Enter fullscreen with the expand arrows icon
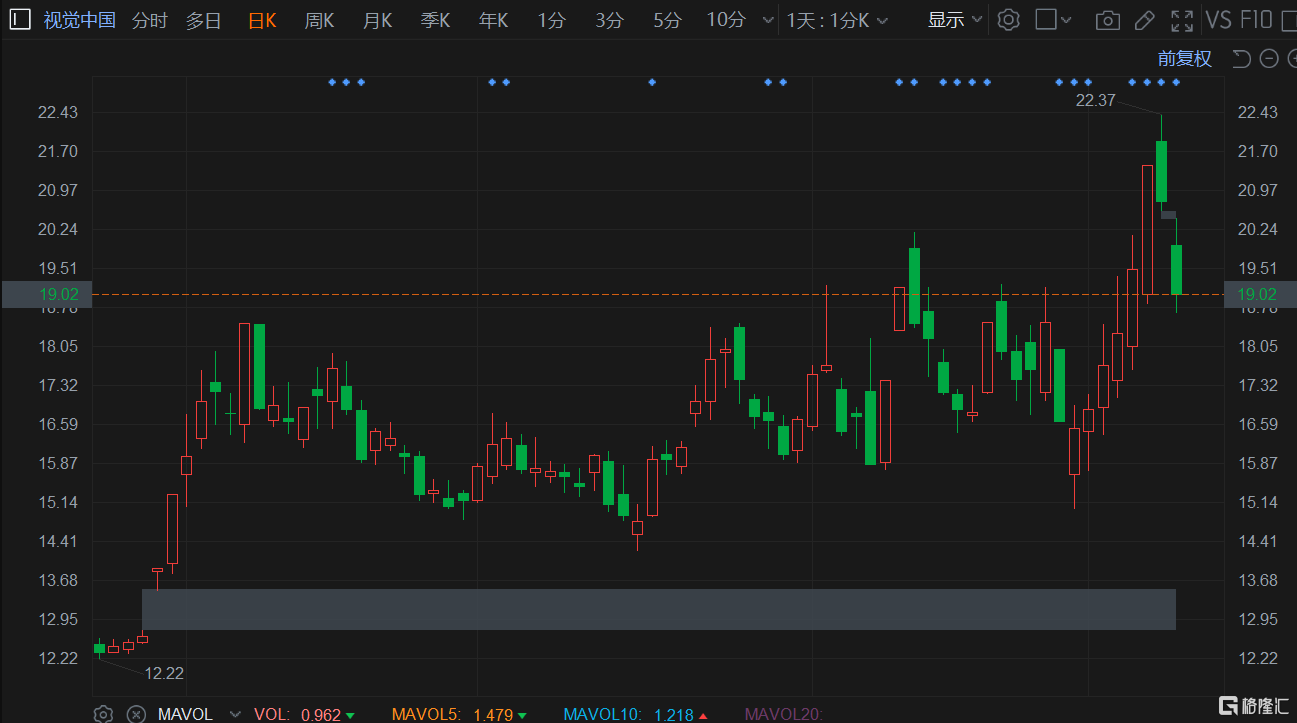Viewport: 1297px width, 723px height. [1182, 20]
